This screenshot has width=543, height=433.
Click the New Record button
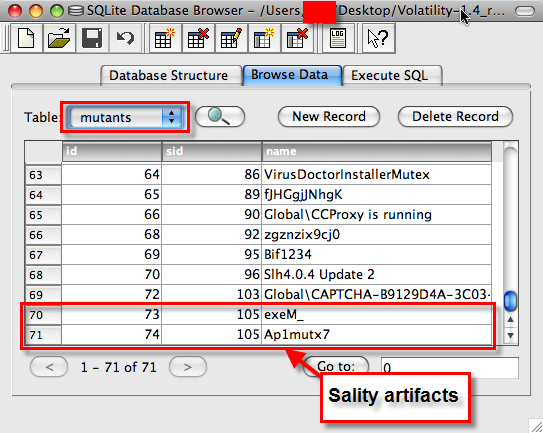click(329, 117)
